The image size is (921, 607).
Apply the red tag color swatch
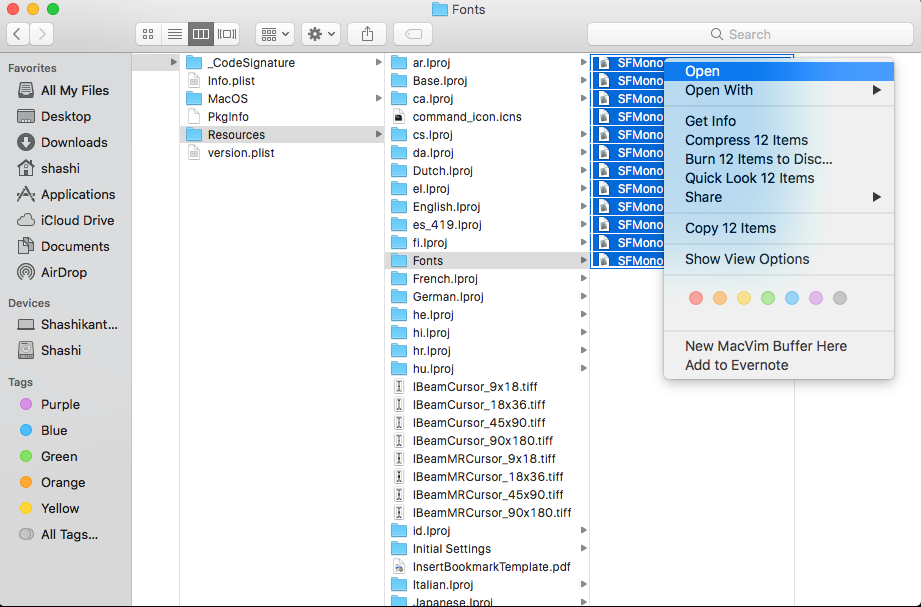(696, 297)
